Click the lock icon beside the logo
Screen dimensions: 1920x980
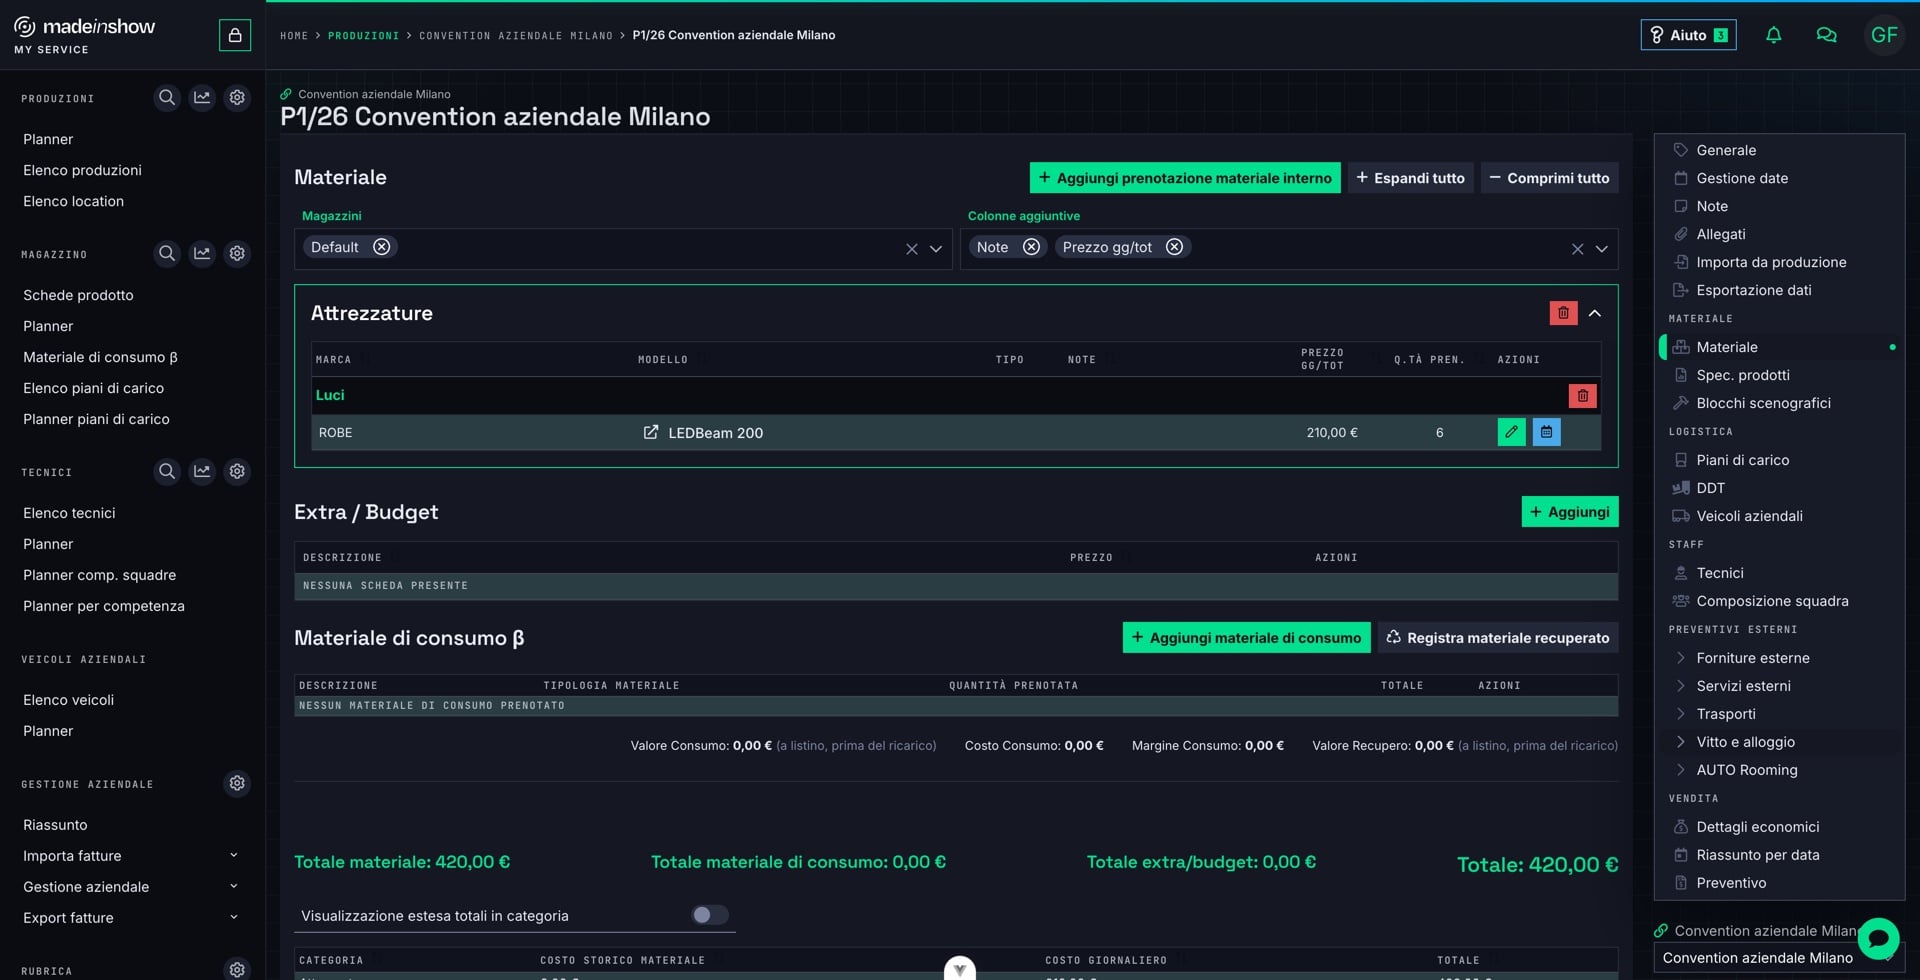tap(235, 35)
